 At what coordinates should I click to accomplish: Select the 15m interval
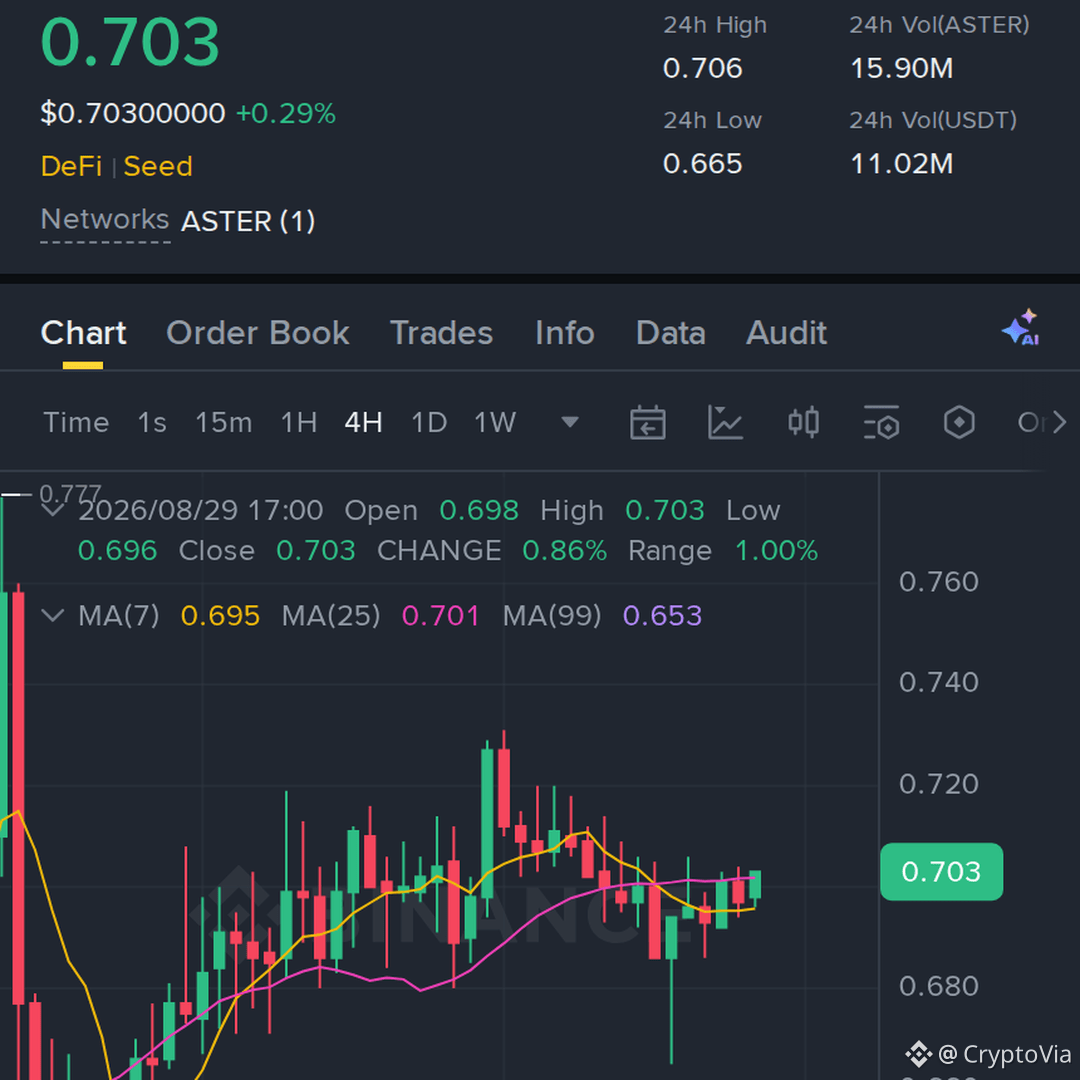[224, 422]
